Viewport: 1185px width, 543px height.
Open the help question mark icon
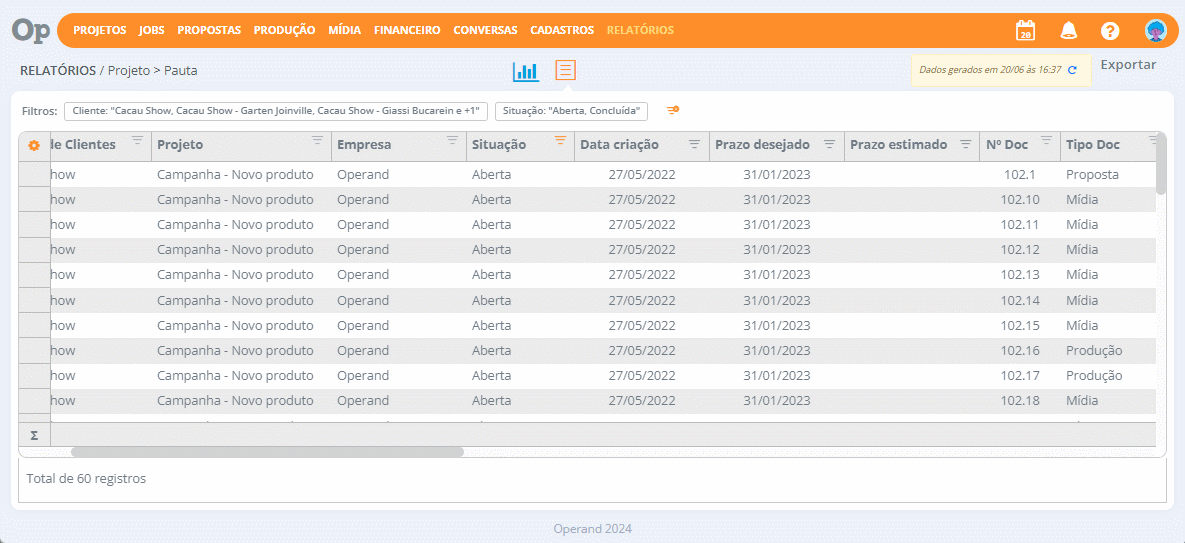pyautogui.click(x=1109, y=31)
